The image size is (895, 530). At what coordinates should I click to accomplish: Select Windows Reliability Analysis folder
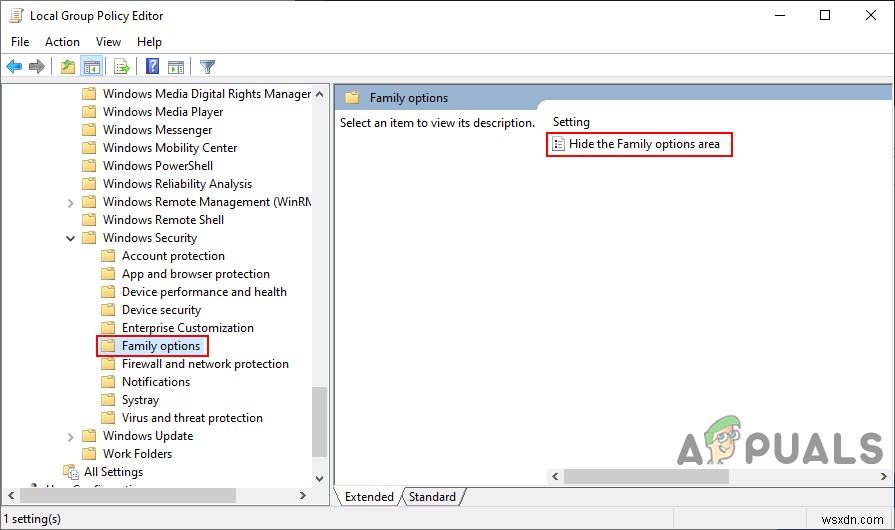coord(177,184)
